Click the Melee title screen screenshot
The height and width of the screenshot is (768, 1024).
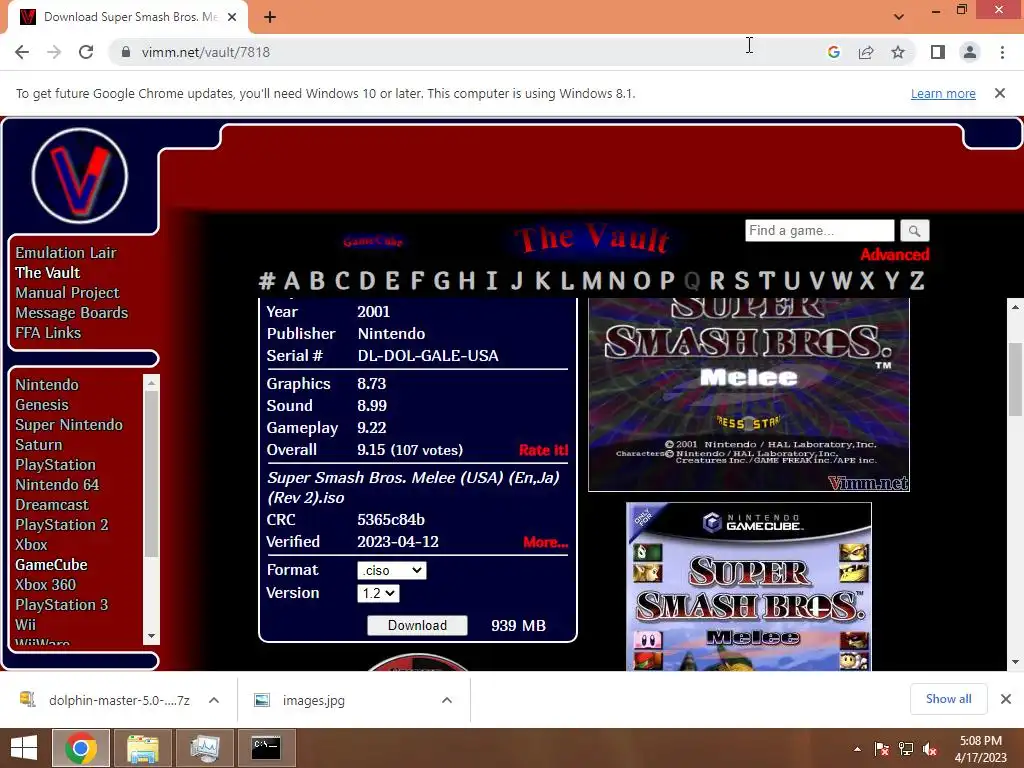click(749, 394)
